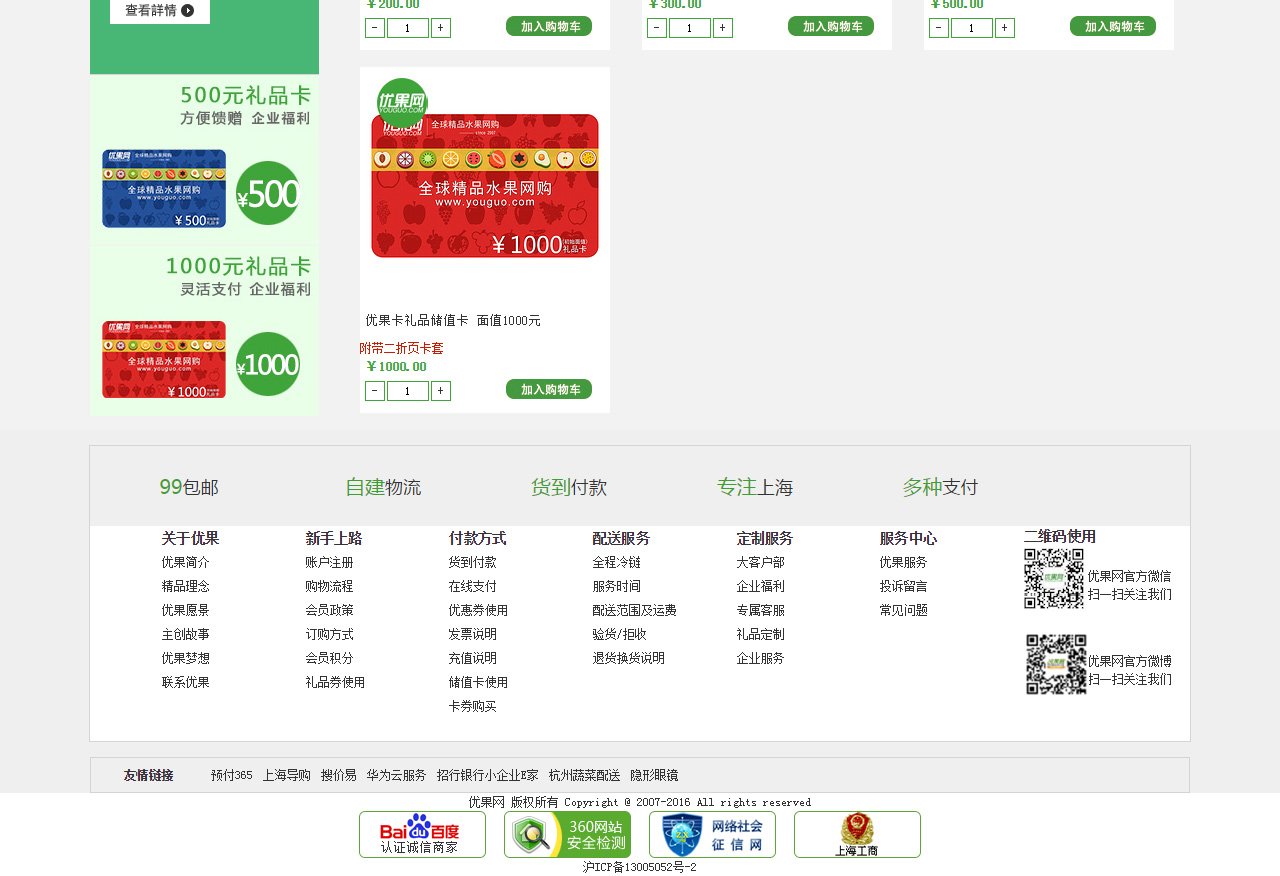Click the network social credit badge
Image resolution: width=1280 pixels, height=876 pixels.
(x=712, y=834)
